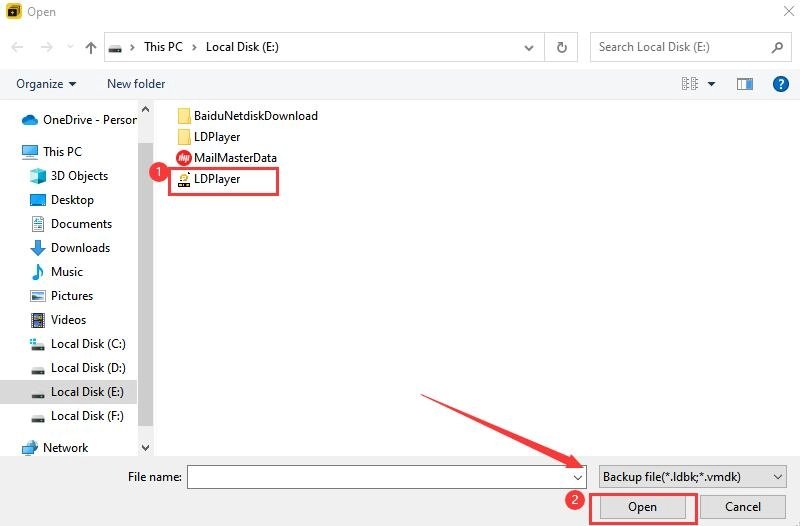Select the LDPlayer folder with folder icon
This screenshot has width=800, height=526.
[209, 137]
